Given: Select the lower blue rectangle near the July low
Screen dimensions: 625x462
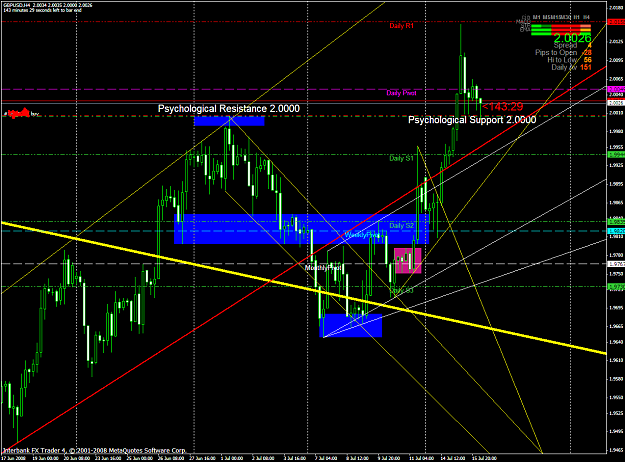Looking at the screenshot, I should [x=351, y=325].
